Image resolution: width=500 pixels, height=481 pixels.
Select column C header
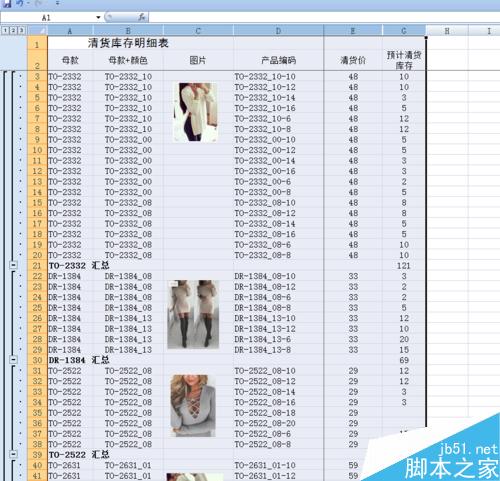click(x=198, y=31)
